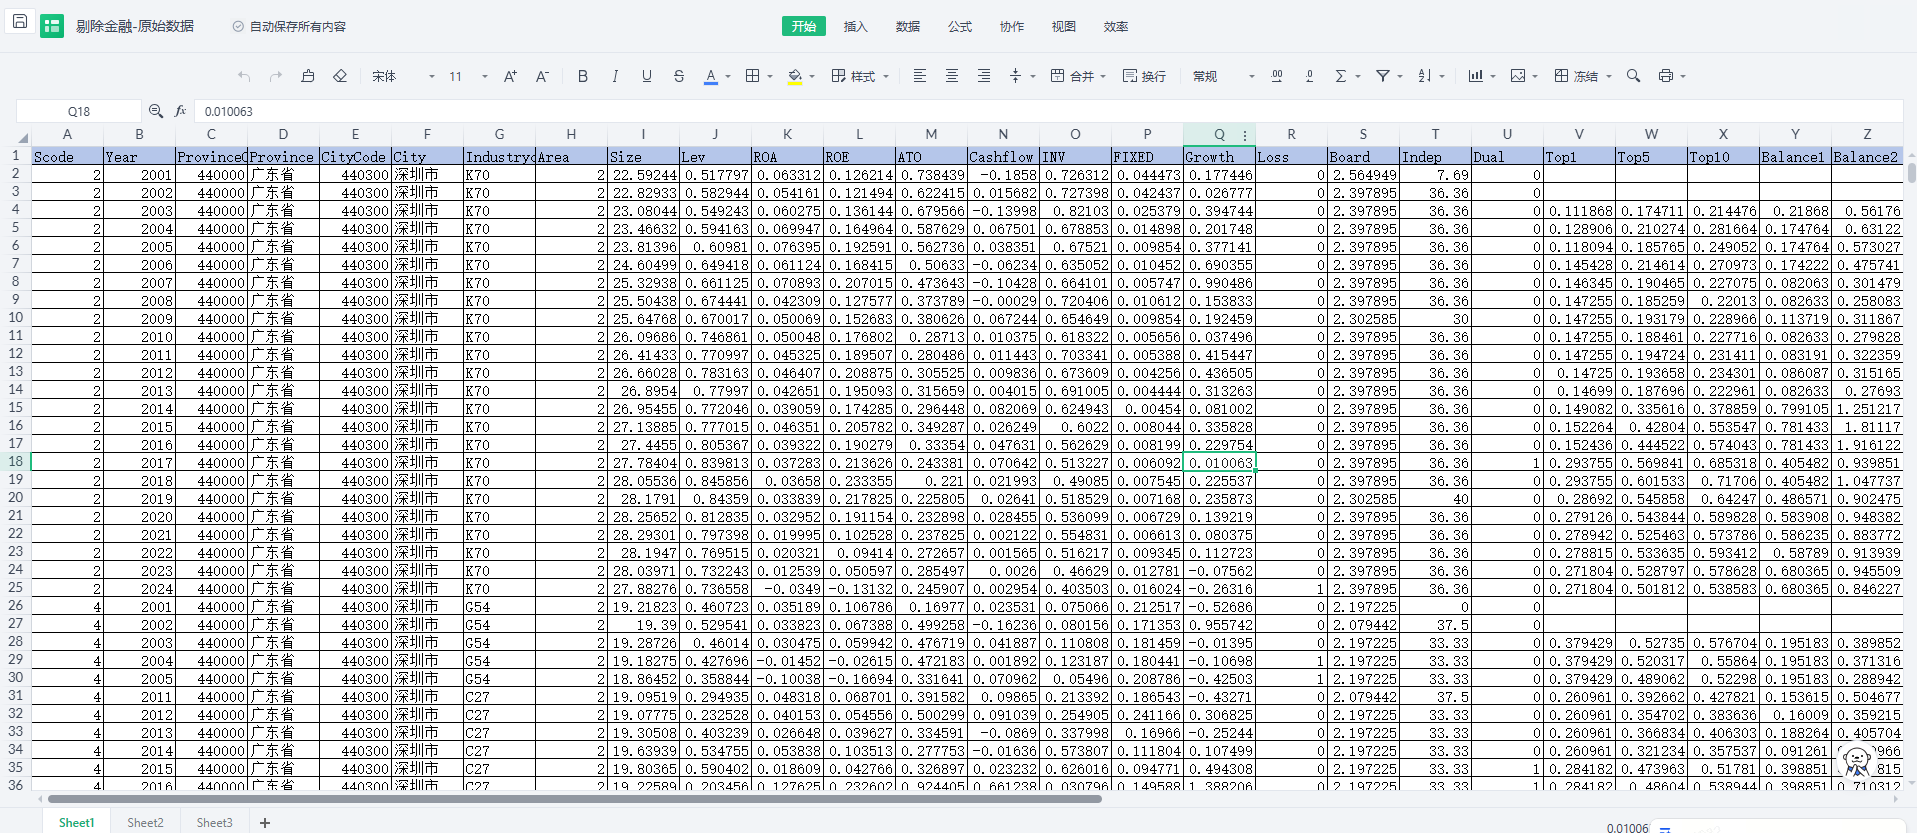
Task: Expand the fill color dropdown arrow
Action: click(x=812, y=77)
